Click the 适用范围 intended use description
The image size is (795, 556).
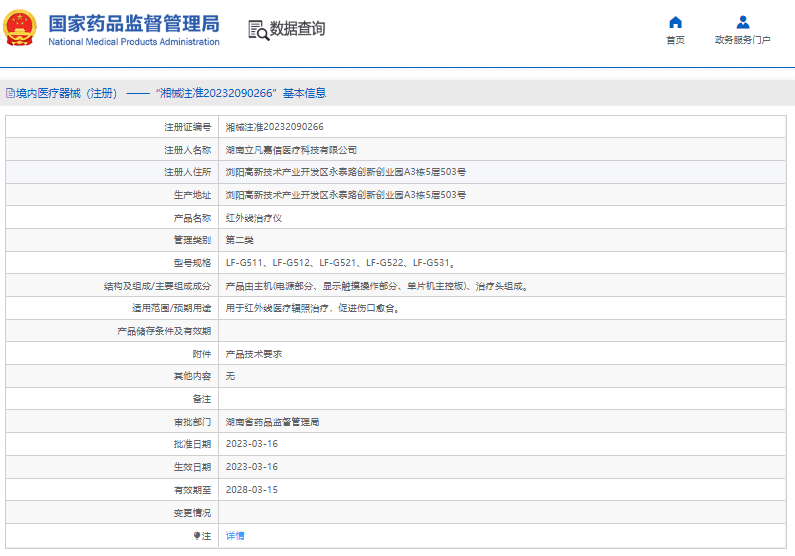313,308
